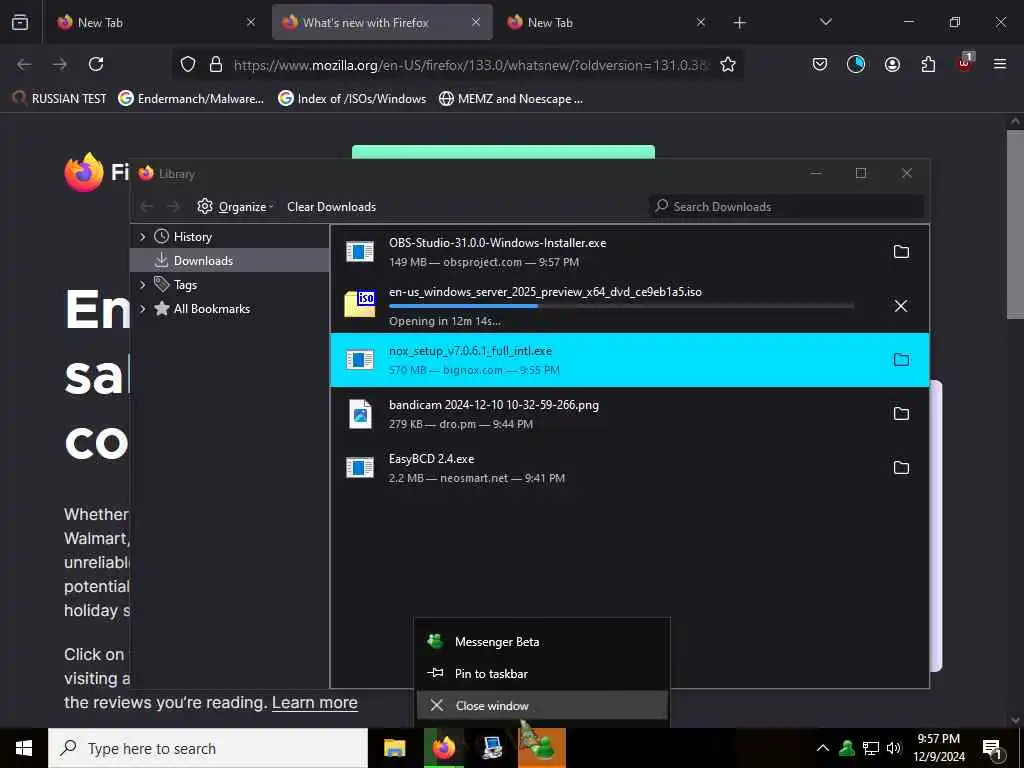Follow the Learn more link
The width and height of the screenshot is (1024, 768).
315,703
